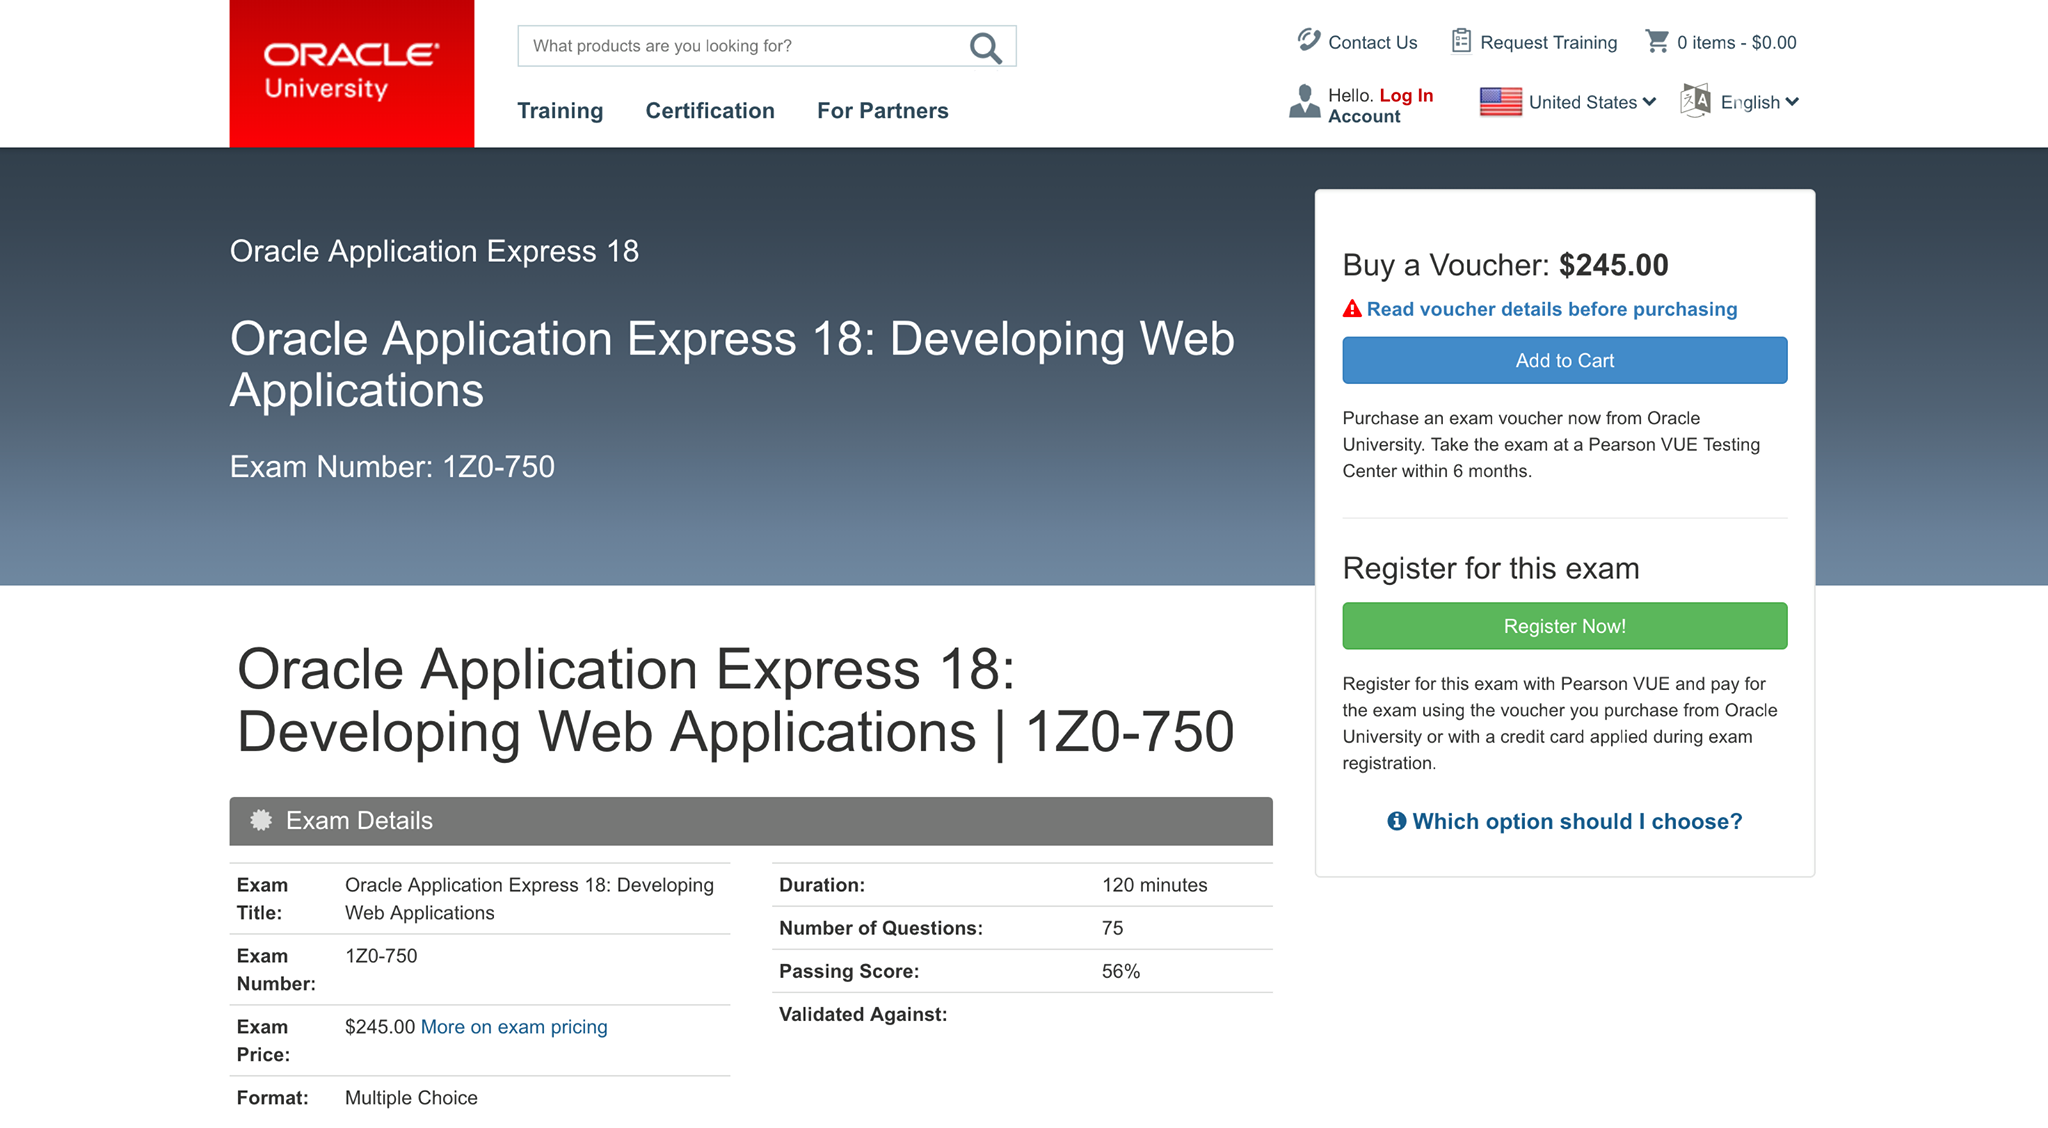Screen dimensions: 2048x1128
Task: Open the For Partners menu
Action: 883,111
